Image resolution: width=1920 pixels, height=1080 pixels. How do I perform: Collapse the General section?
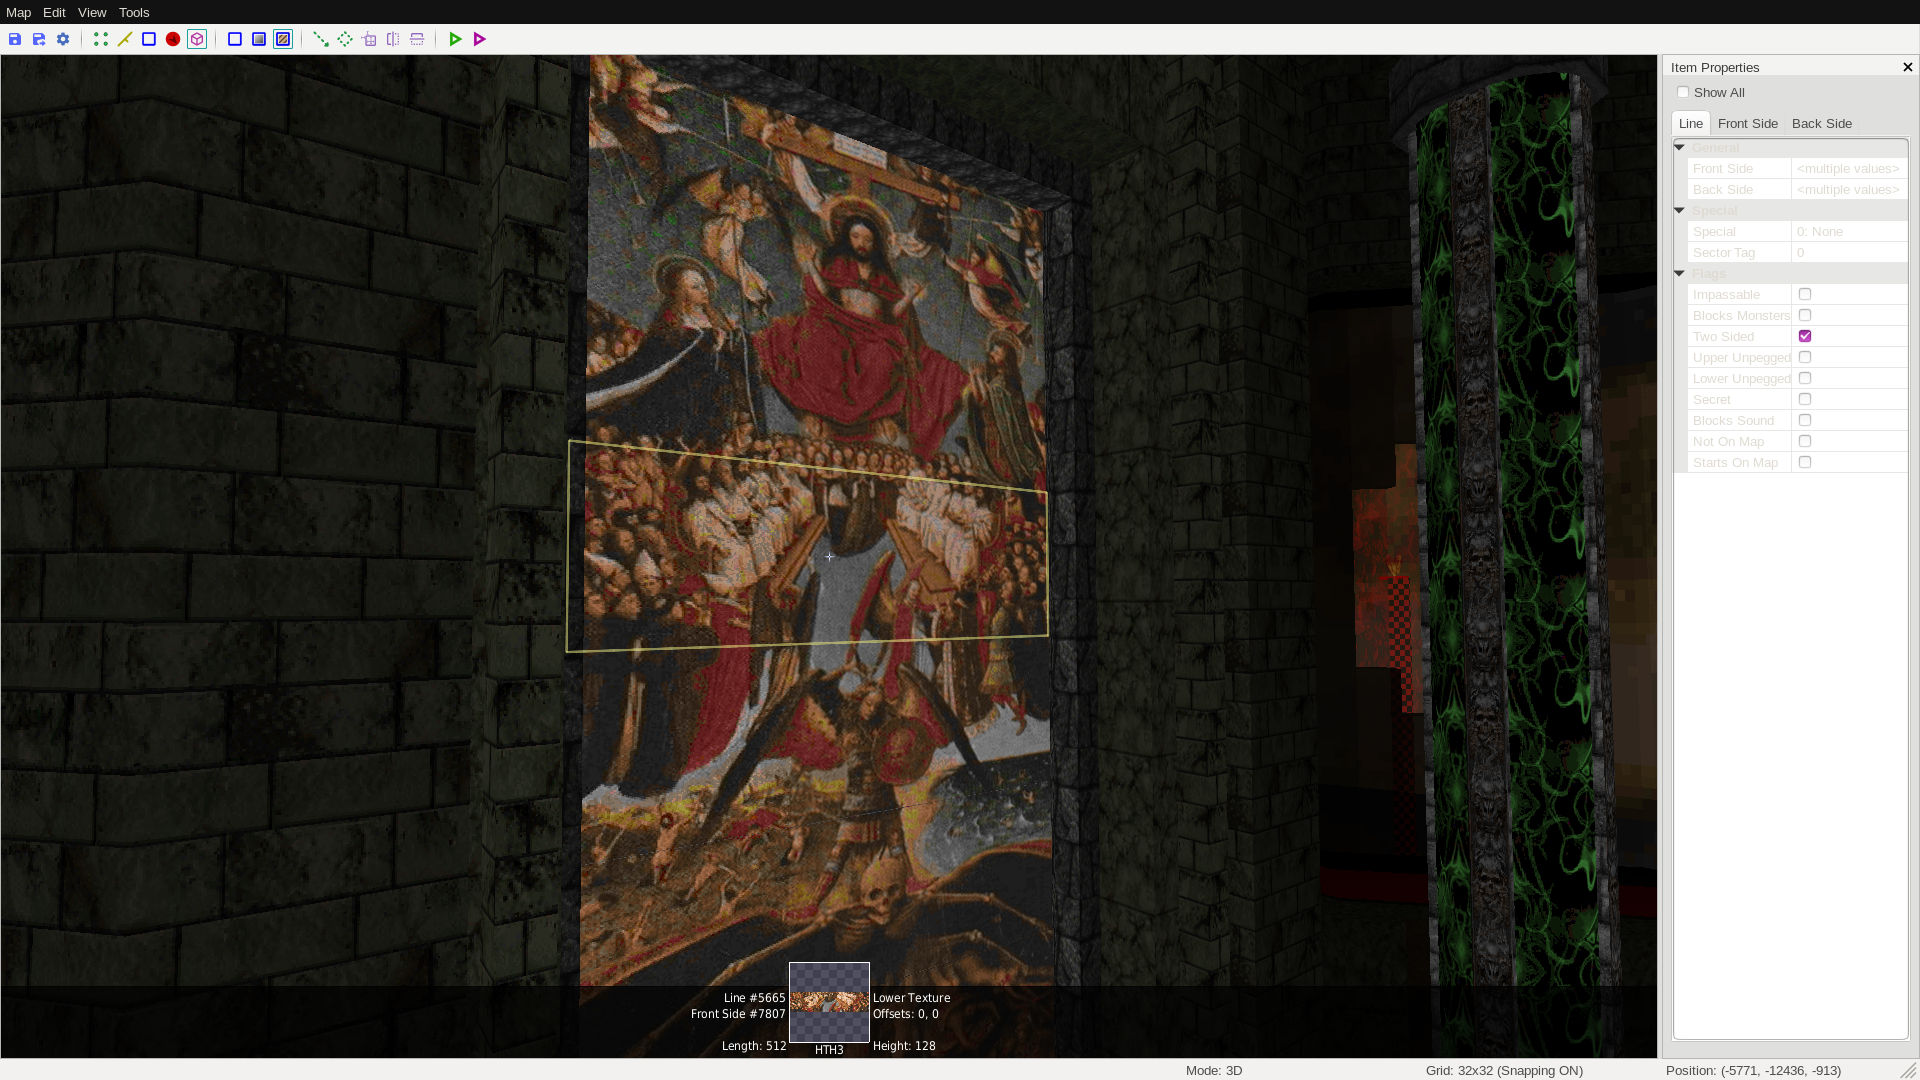click(x=1680, y=147)
